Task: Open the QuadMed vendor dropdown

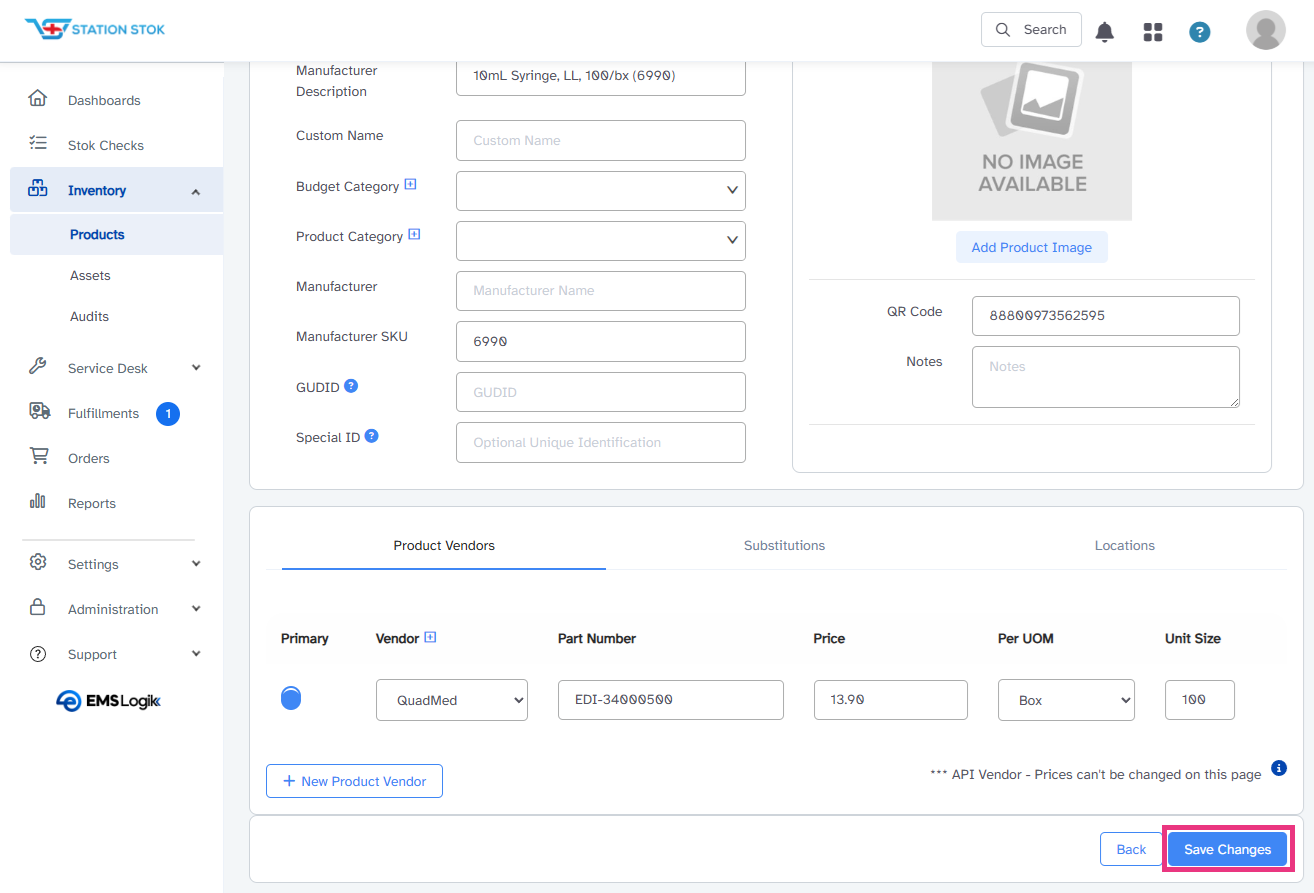Action: pyautogui.click(x=452, y=700)
